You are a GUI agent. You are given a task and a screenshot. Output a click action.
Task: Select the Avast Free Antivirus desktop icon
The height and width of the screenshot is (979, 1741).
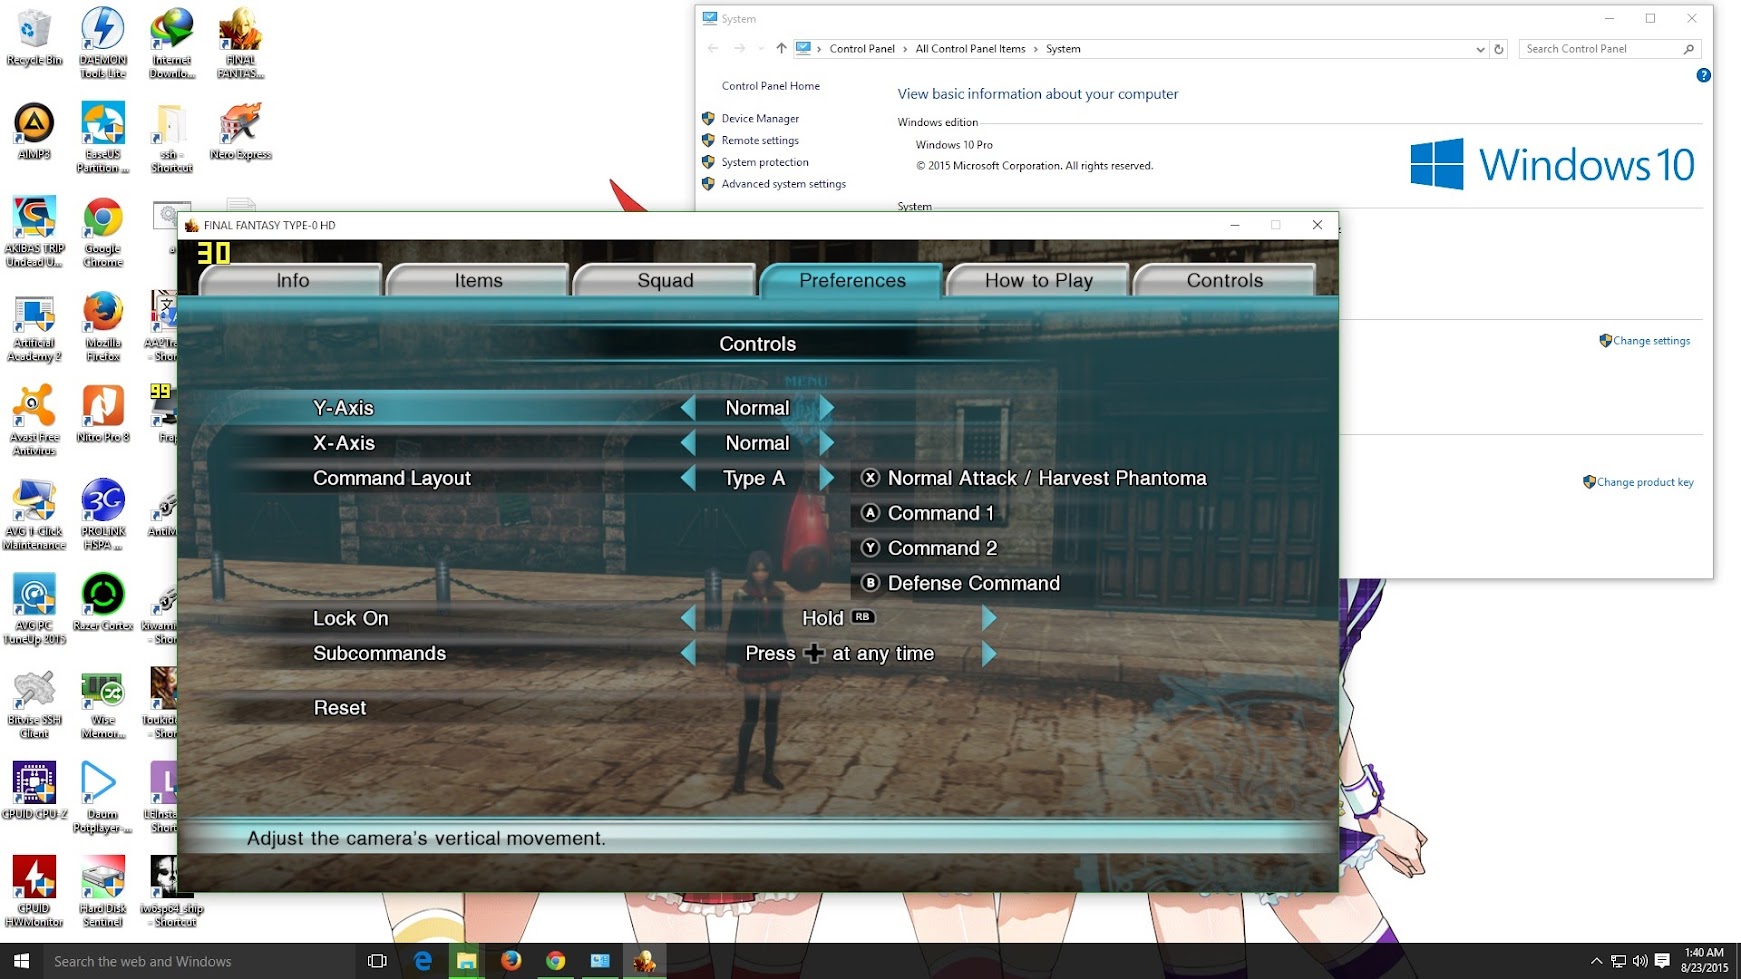coord(34,420)
